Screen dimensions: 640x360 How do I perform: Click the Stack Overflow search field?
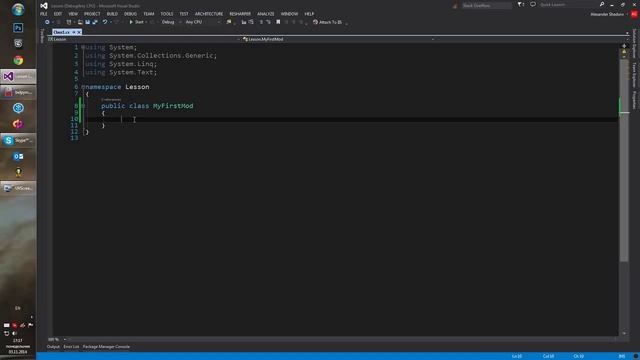tap(486, 6)
